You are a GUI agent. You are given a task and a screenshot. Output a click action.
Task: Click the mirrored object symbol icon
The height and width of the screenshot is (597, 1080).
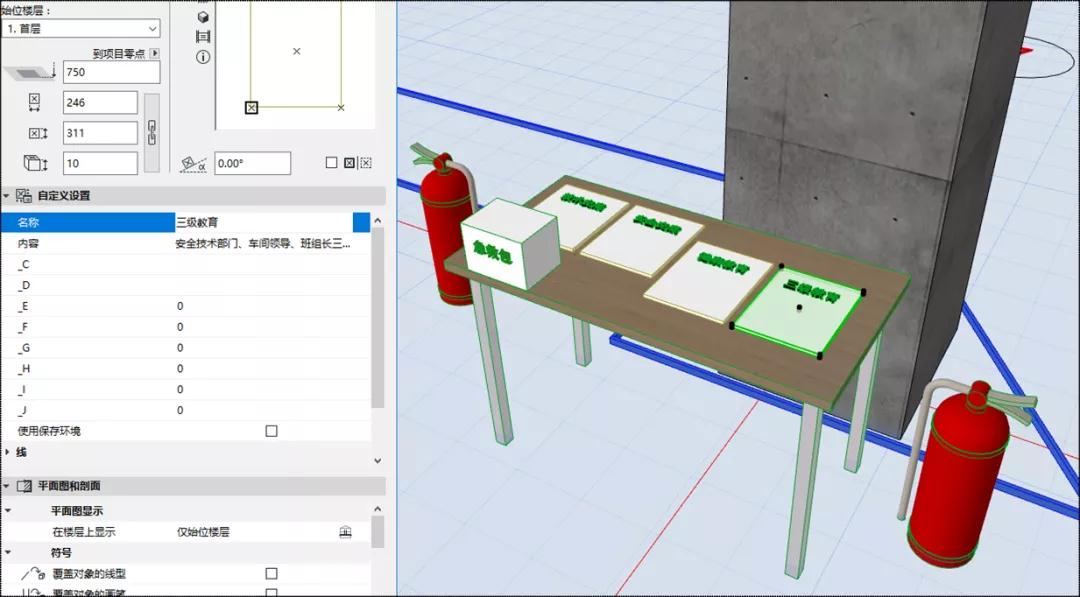tap(349, 163)
